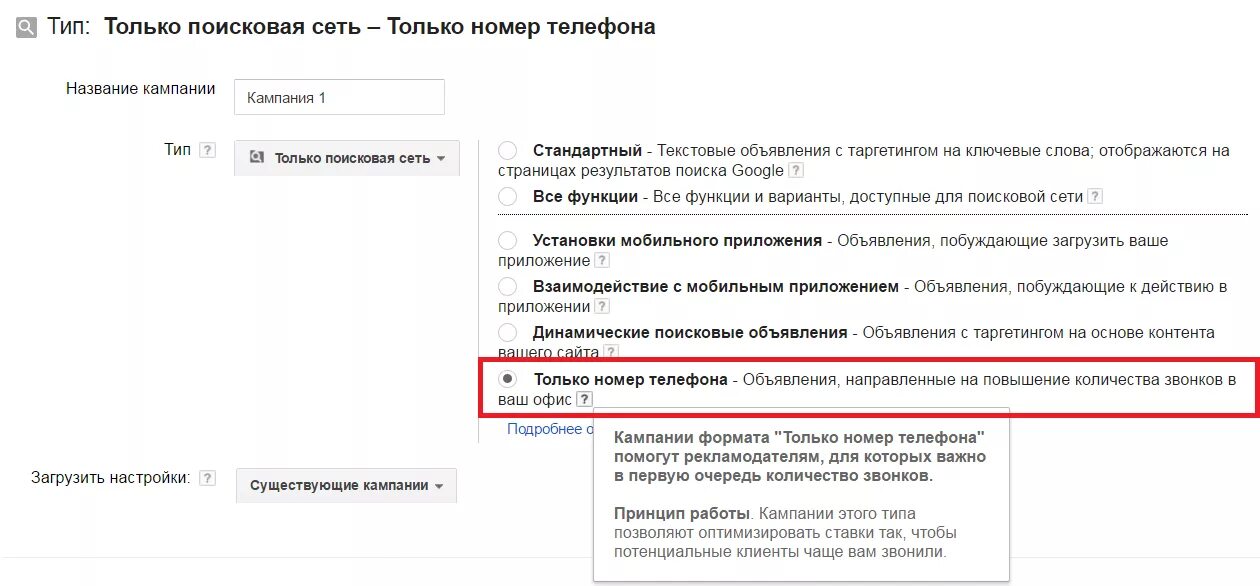The width and height of the screenshot is (1260, 586).
Task: Click the Название кампании input field
Action: point(339,98)
